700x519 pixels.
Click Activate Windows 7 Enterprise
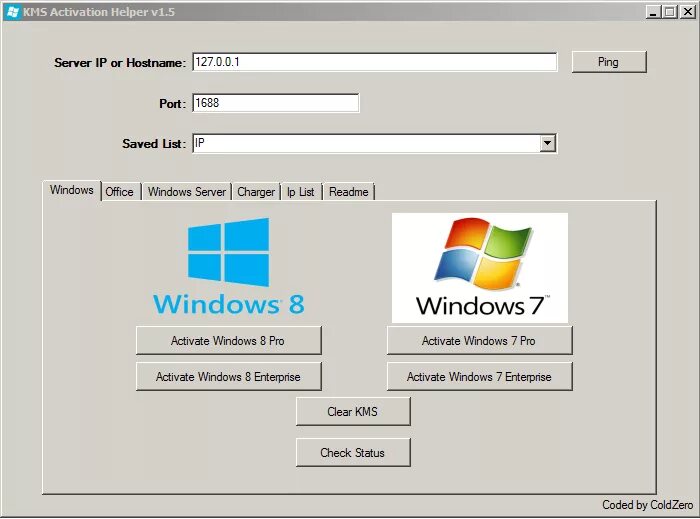pos(479,377)
